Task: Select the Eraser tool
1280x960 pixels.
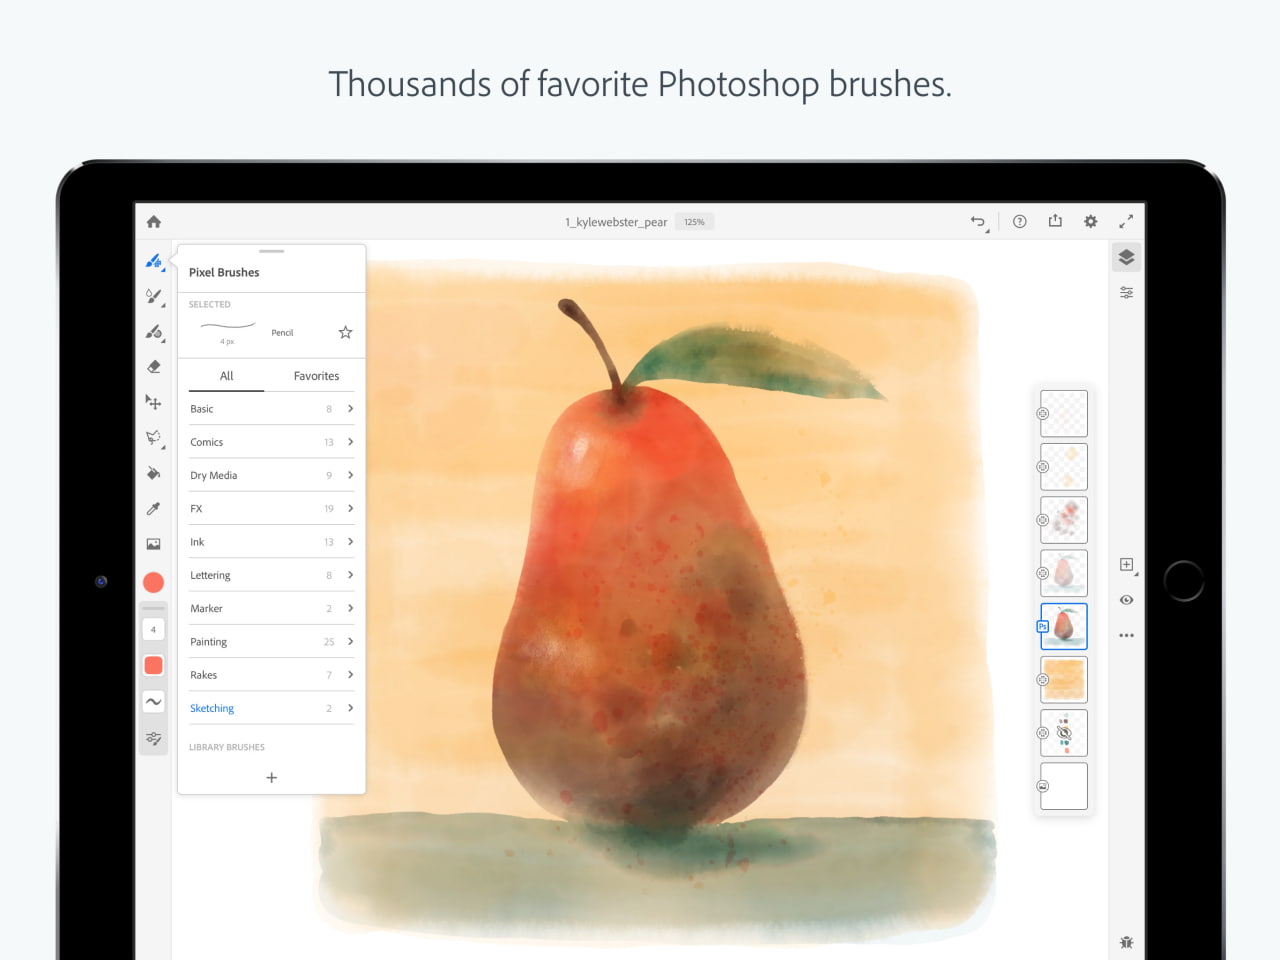Action: click(153, 366)
